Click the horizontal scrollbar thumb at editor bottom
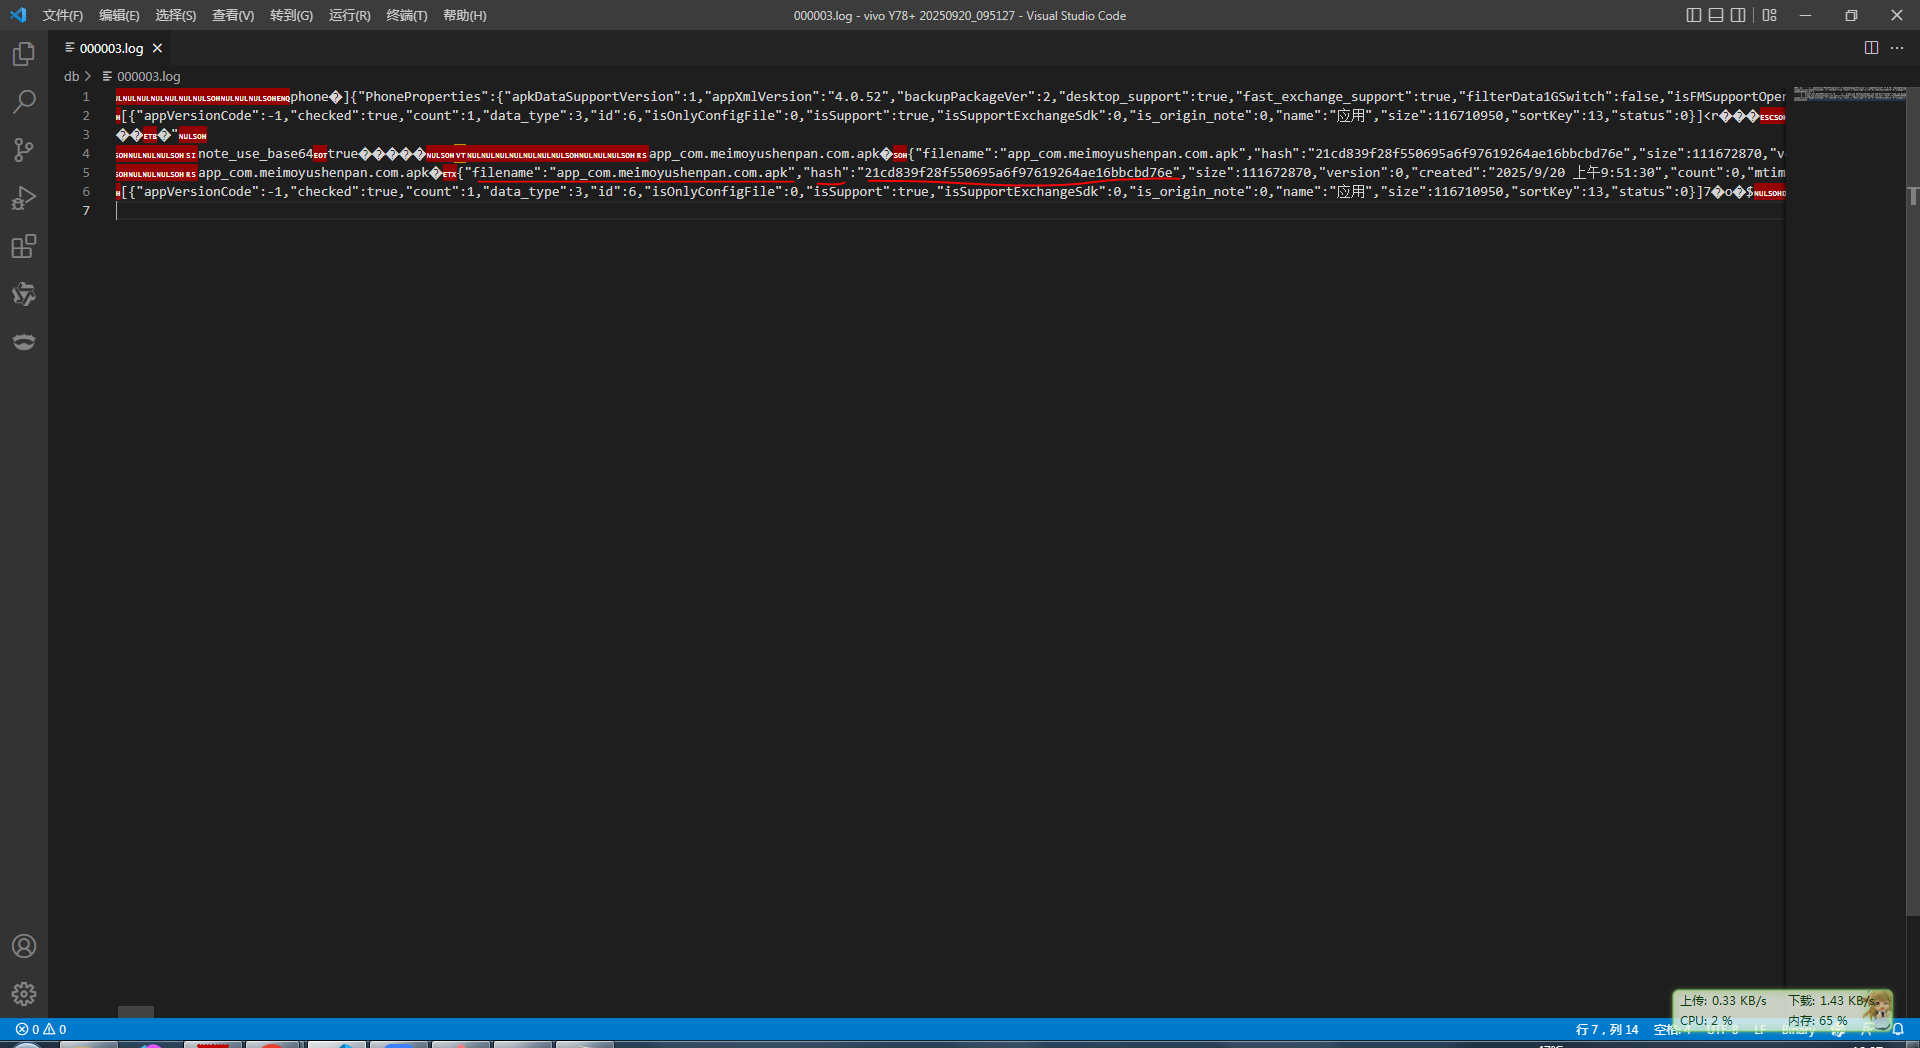 136,1012
